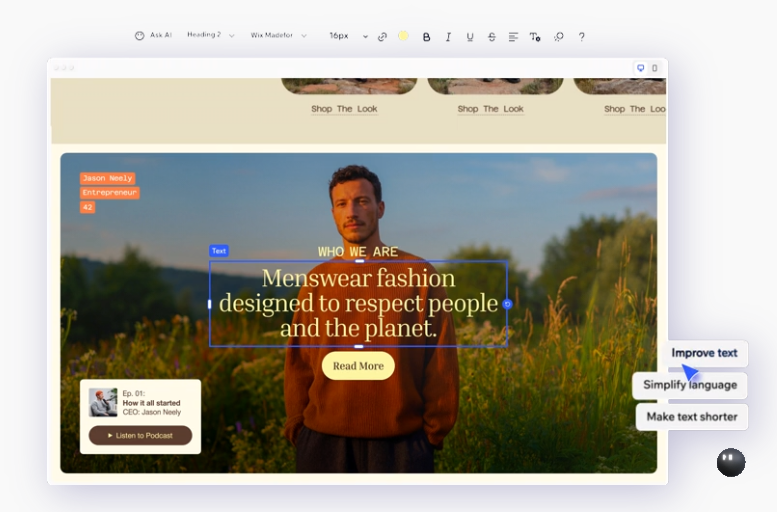Screen dimensions: 777x512
Task: Switch to mobile view icon
Action: click(x=655, y=68)
